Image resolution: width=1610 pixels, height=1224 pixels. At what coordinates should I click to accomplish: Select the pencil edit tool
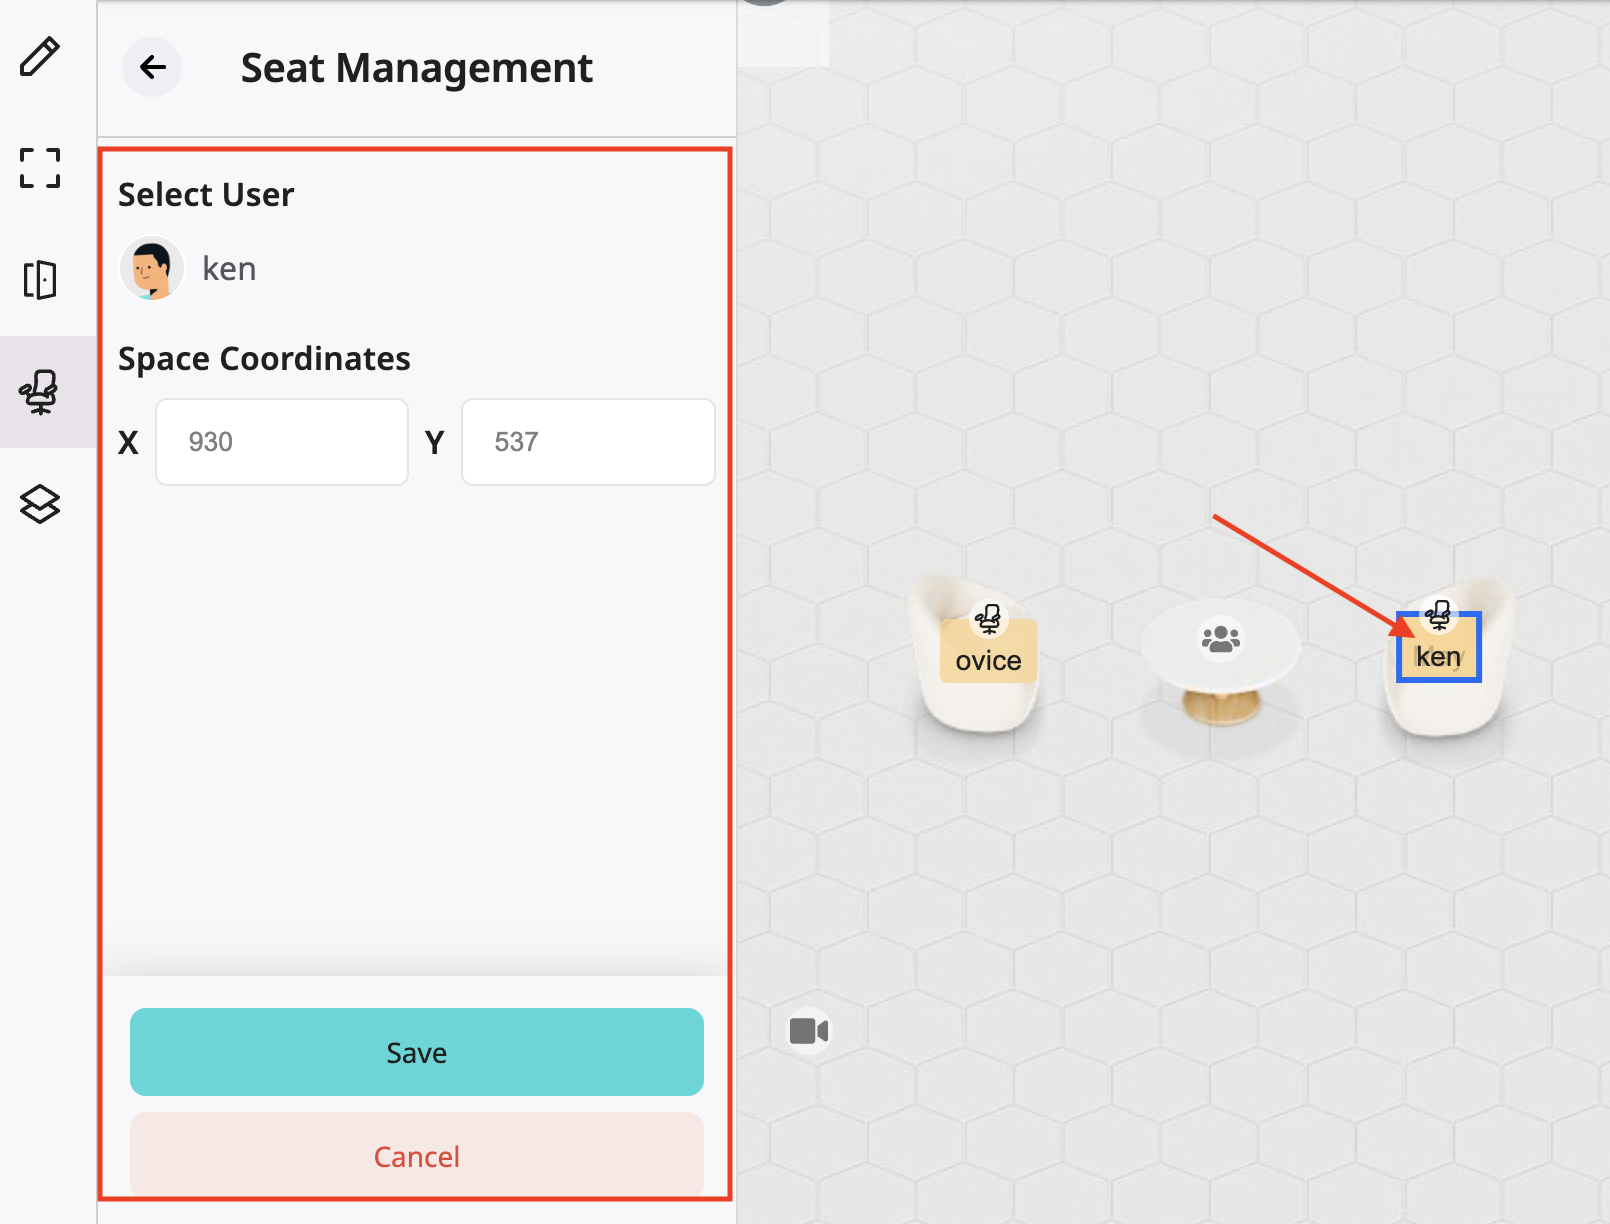pyautogui.click(x=39, y=57)
